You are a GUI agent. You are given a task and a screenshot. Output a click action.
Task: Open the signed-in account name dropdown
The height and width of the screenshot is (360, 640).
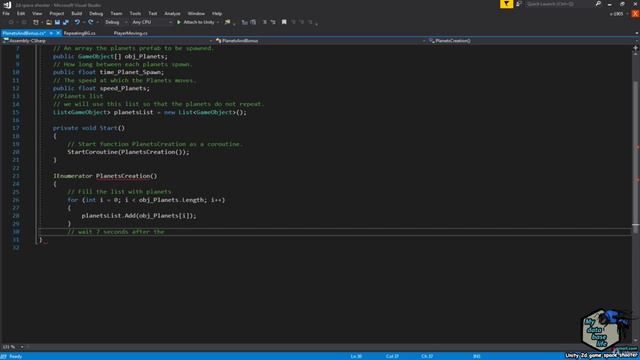(x=619, y=13)
